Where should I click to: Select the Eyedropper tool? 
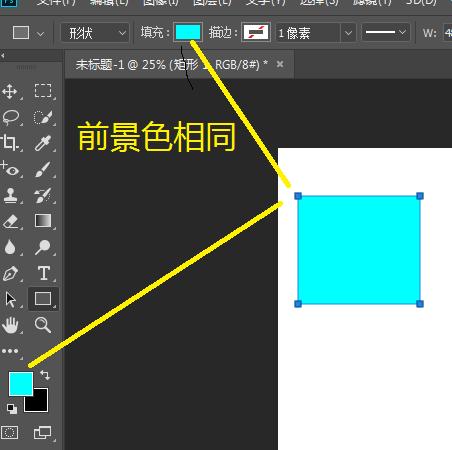(43, 143)
